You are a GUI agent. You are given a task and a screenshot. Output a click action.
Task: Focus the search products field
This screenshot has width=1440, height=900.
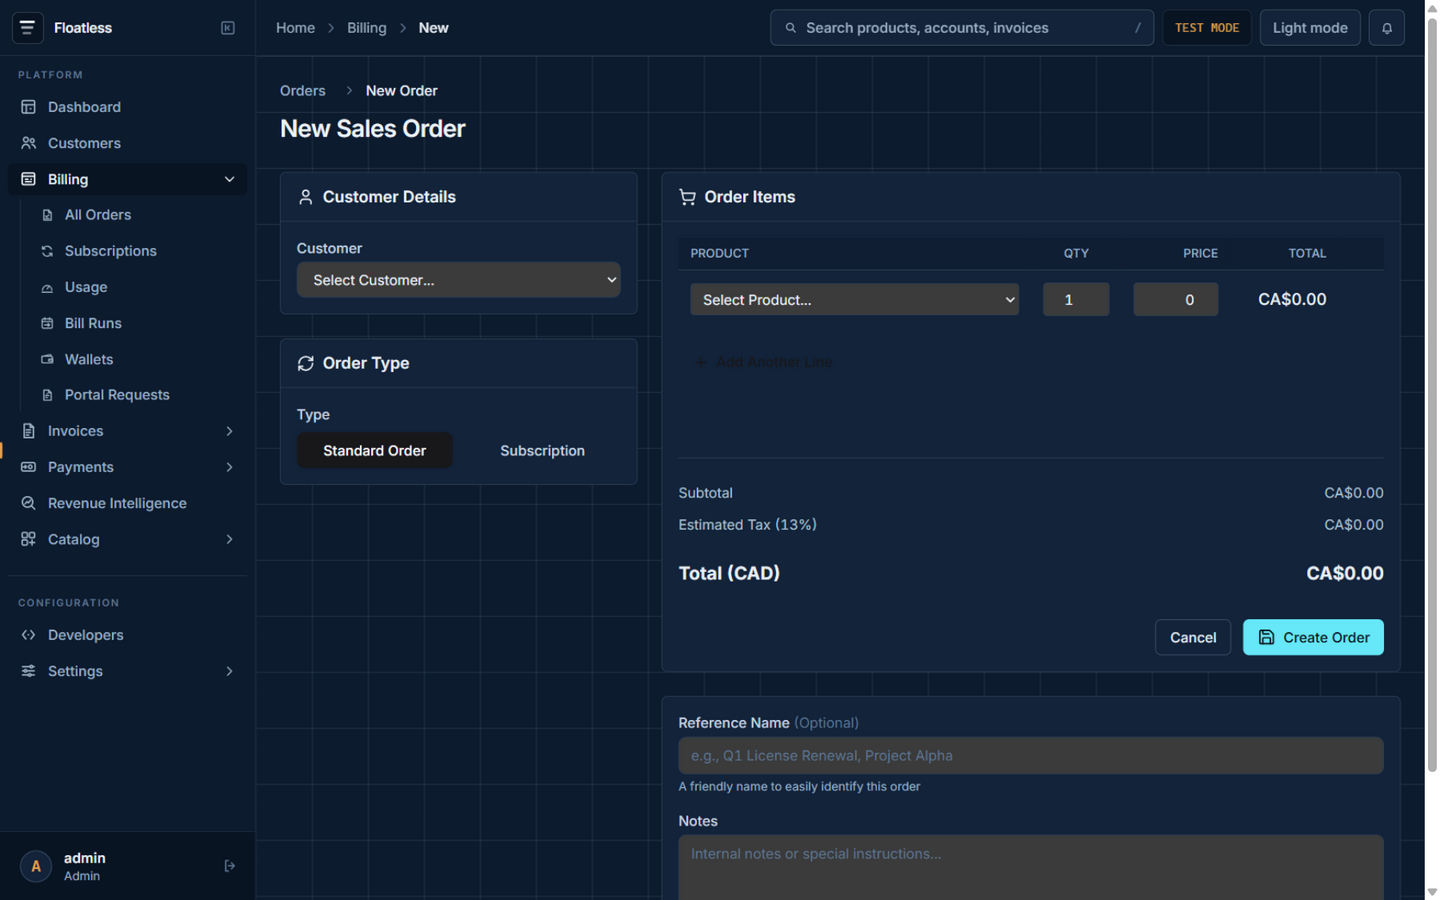[x=961, y=28]
